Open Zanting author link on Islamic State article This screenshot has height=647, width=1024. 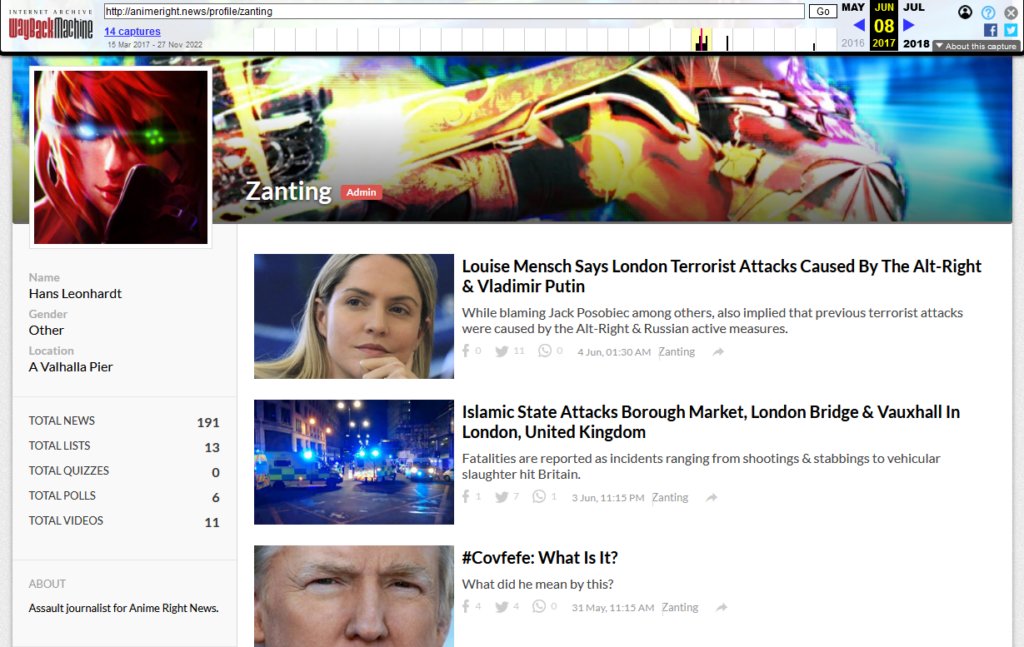[x=670, y=497]
